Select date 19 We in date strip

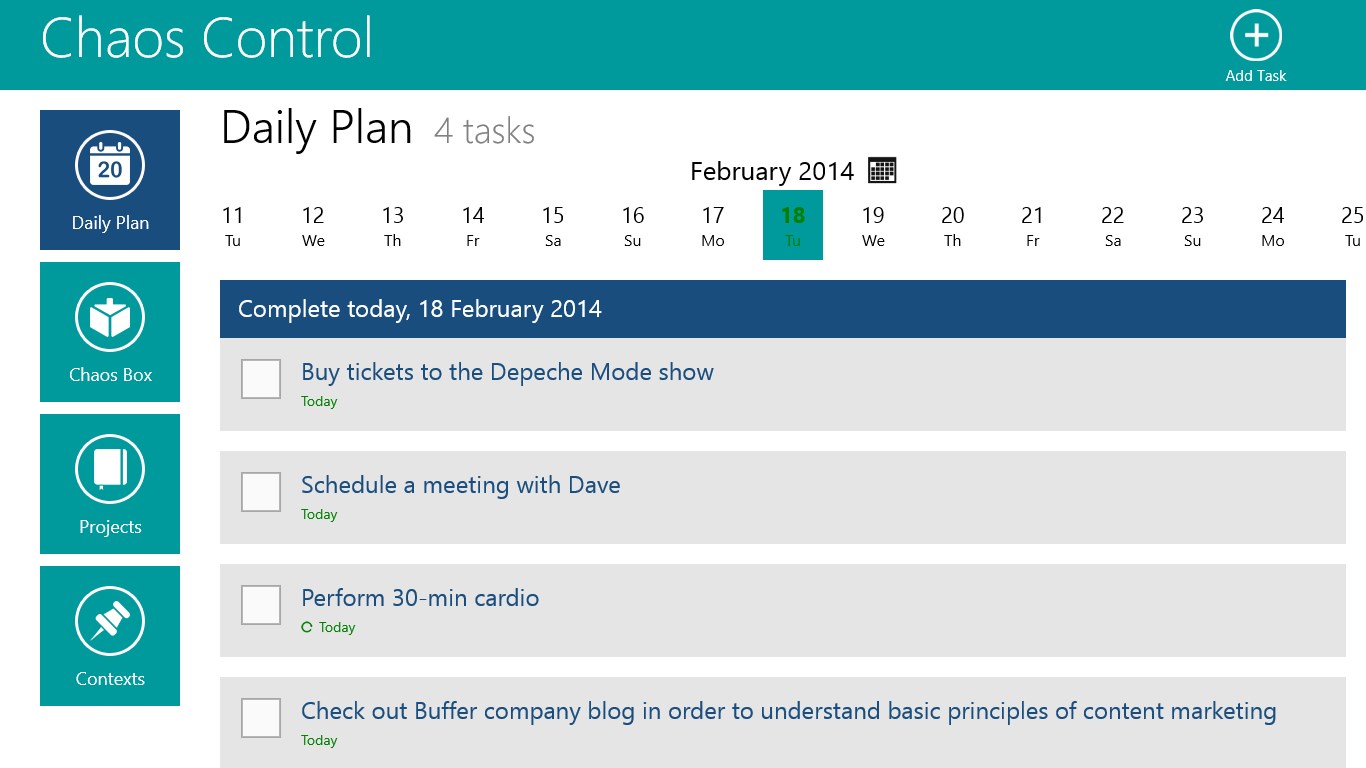pyautogui.click(x=873, y=226)
